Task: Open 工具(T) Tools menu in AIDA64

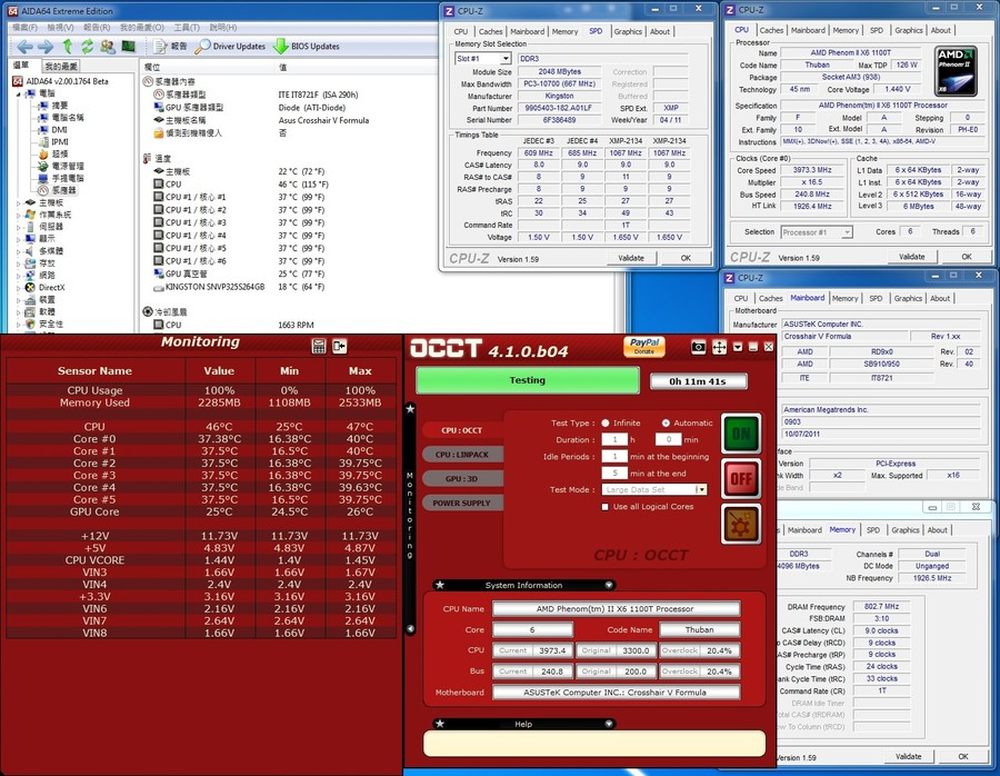Action: click(187, 27)
